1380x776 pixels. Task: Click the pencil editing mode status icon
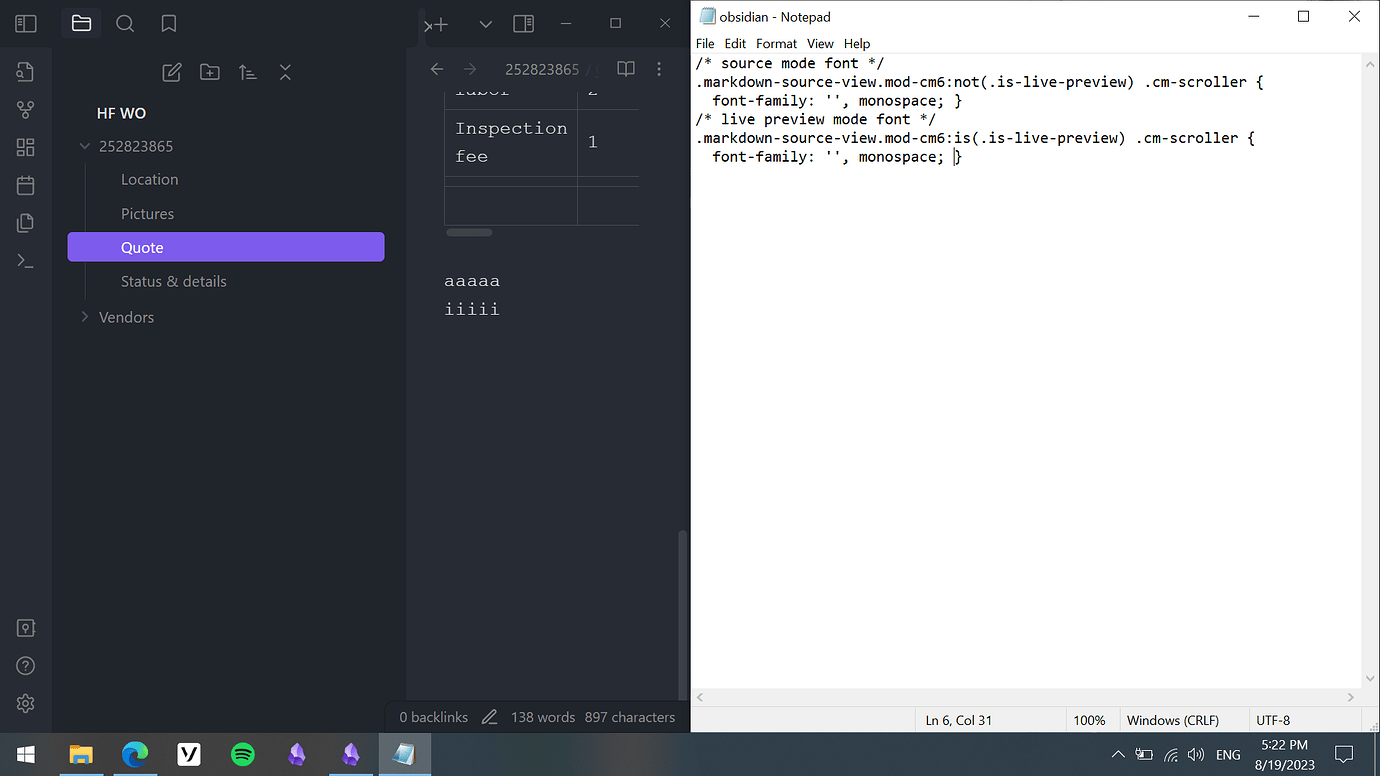pos(489,717)
